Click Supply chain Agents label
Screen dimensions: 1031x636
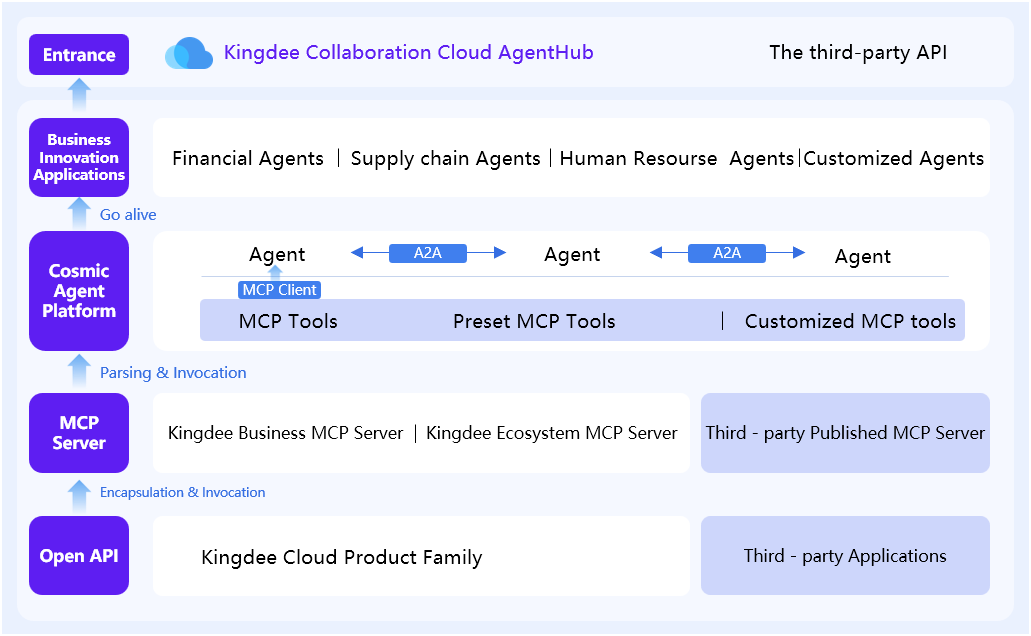click(x=445, y=159)
